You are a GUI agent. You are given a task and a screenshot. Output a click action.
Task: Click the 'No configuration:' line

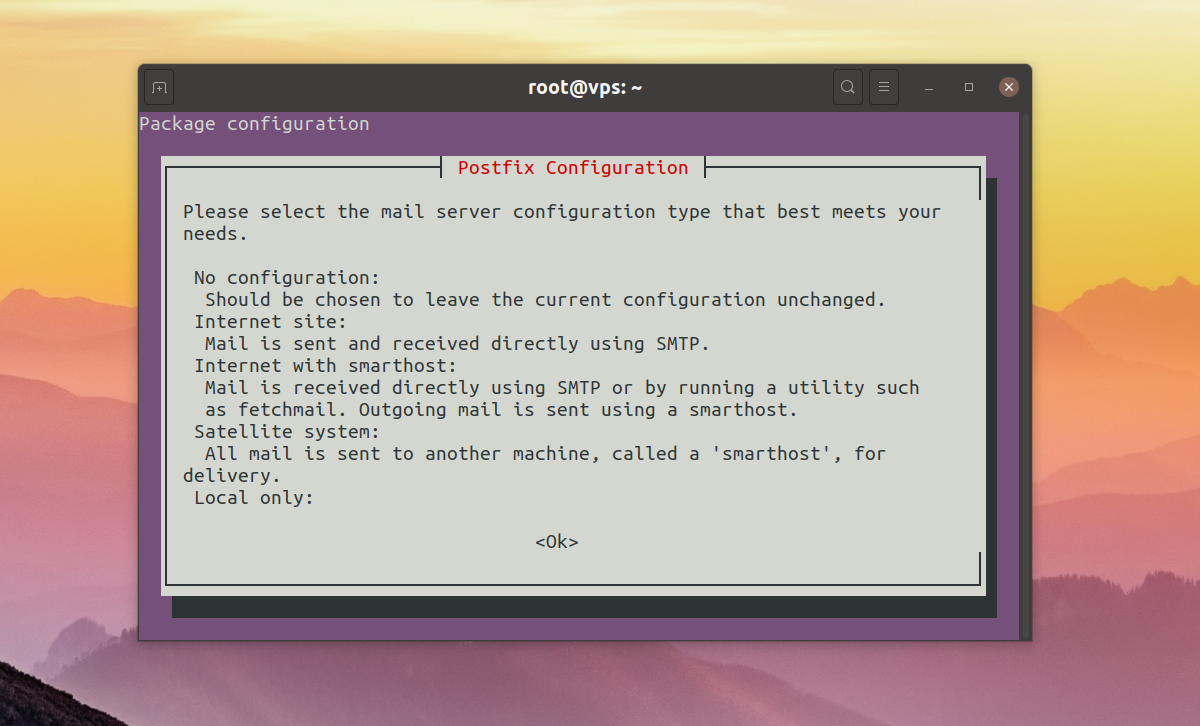pyautogui.click(x=288, y=278)
